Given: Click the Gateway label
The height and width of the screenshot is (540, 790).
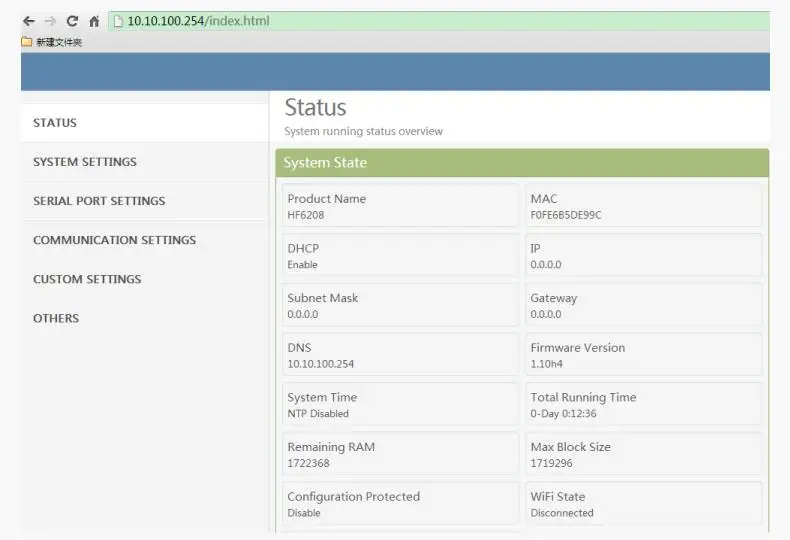Looking at the screenshot, I should click(x=554, y=299).
